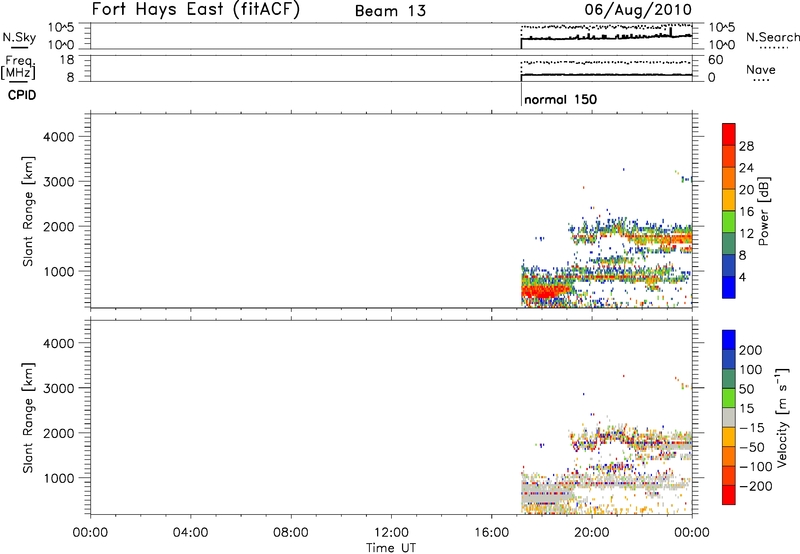Pick the red bottom segment of velocity color bar
The height and width of the screenshot is (554, 800).
point(729,495)
